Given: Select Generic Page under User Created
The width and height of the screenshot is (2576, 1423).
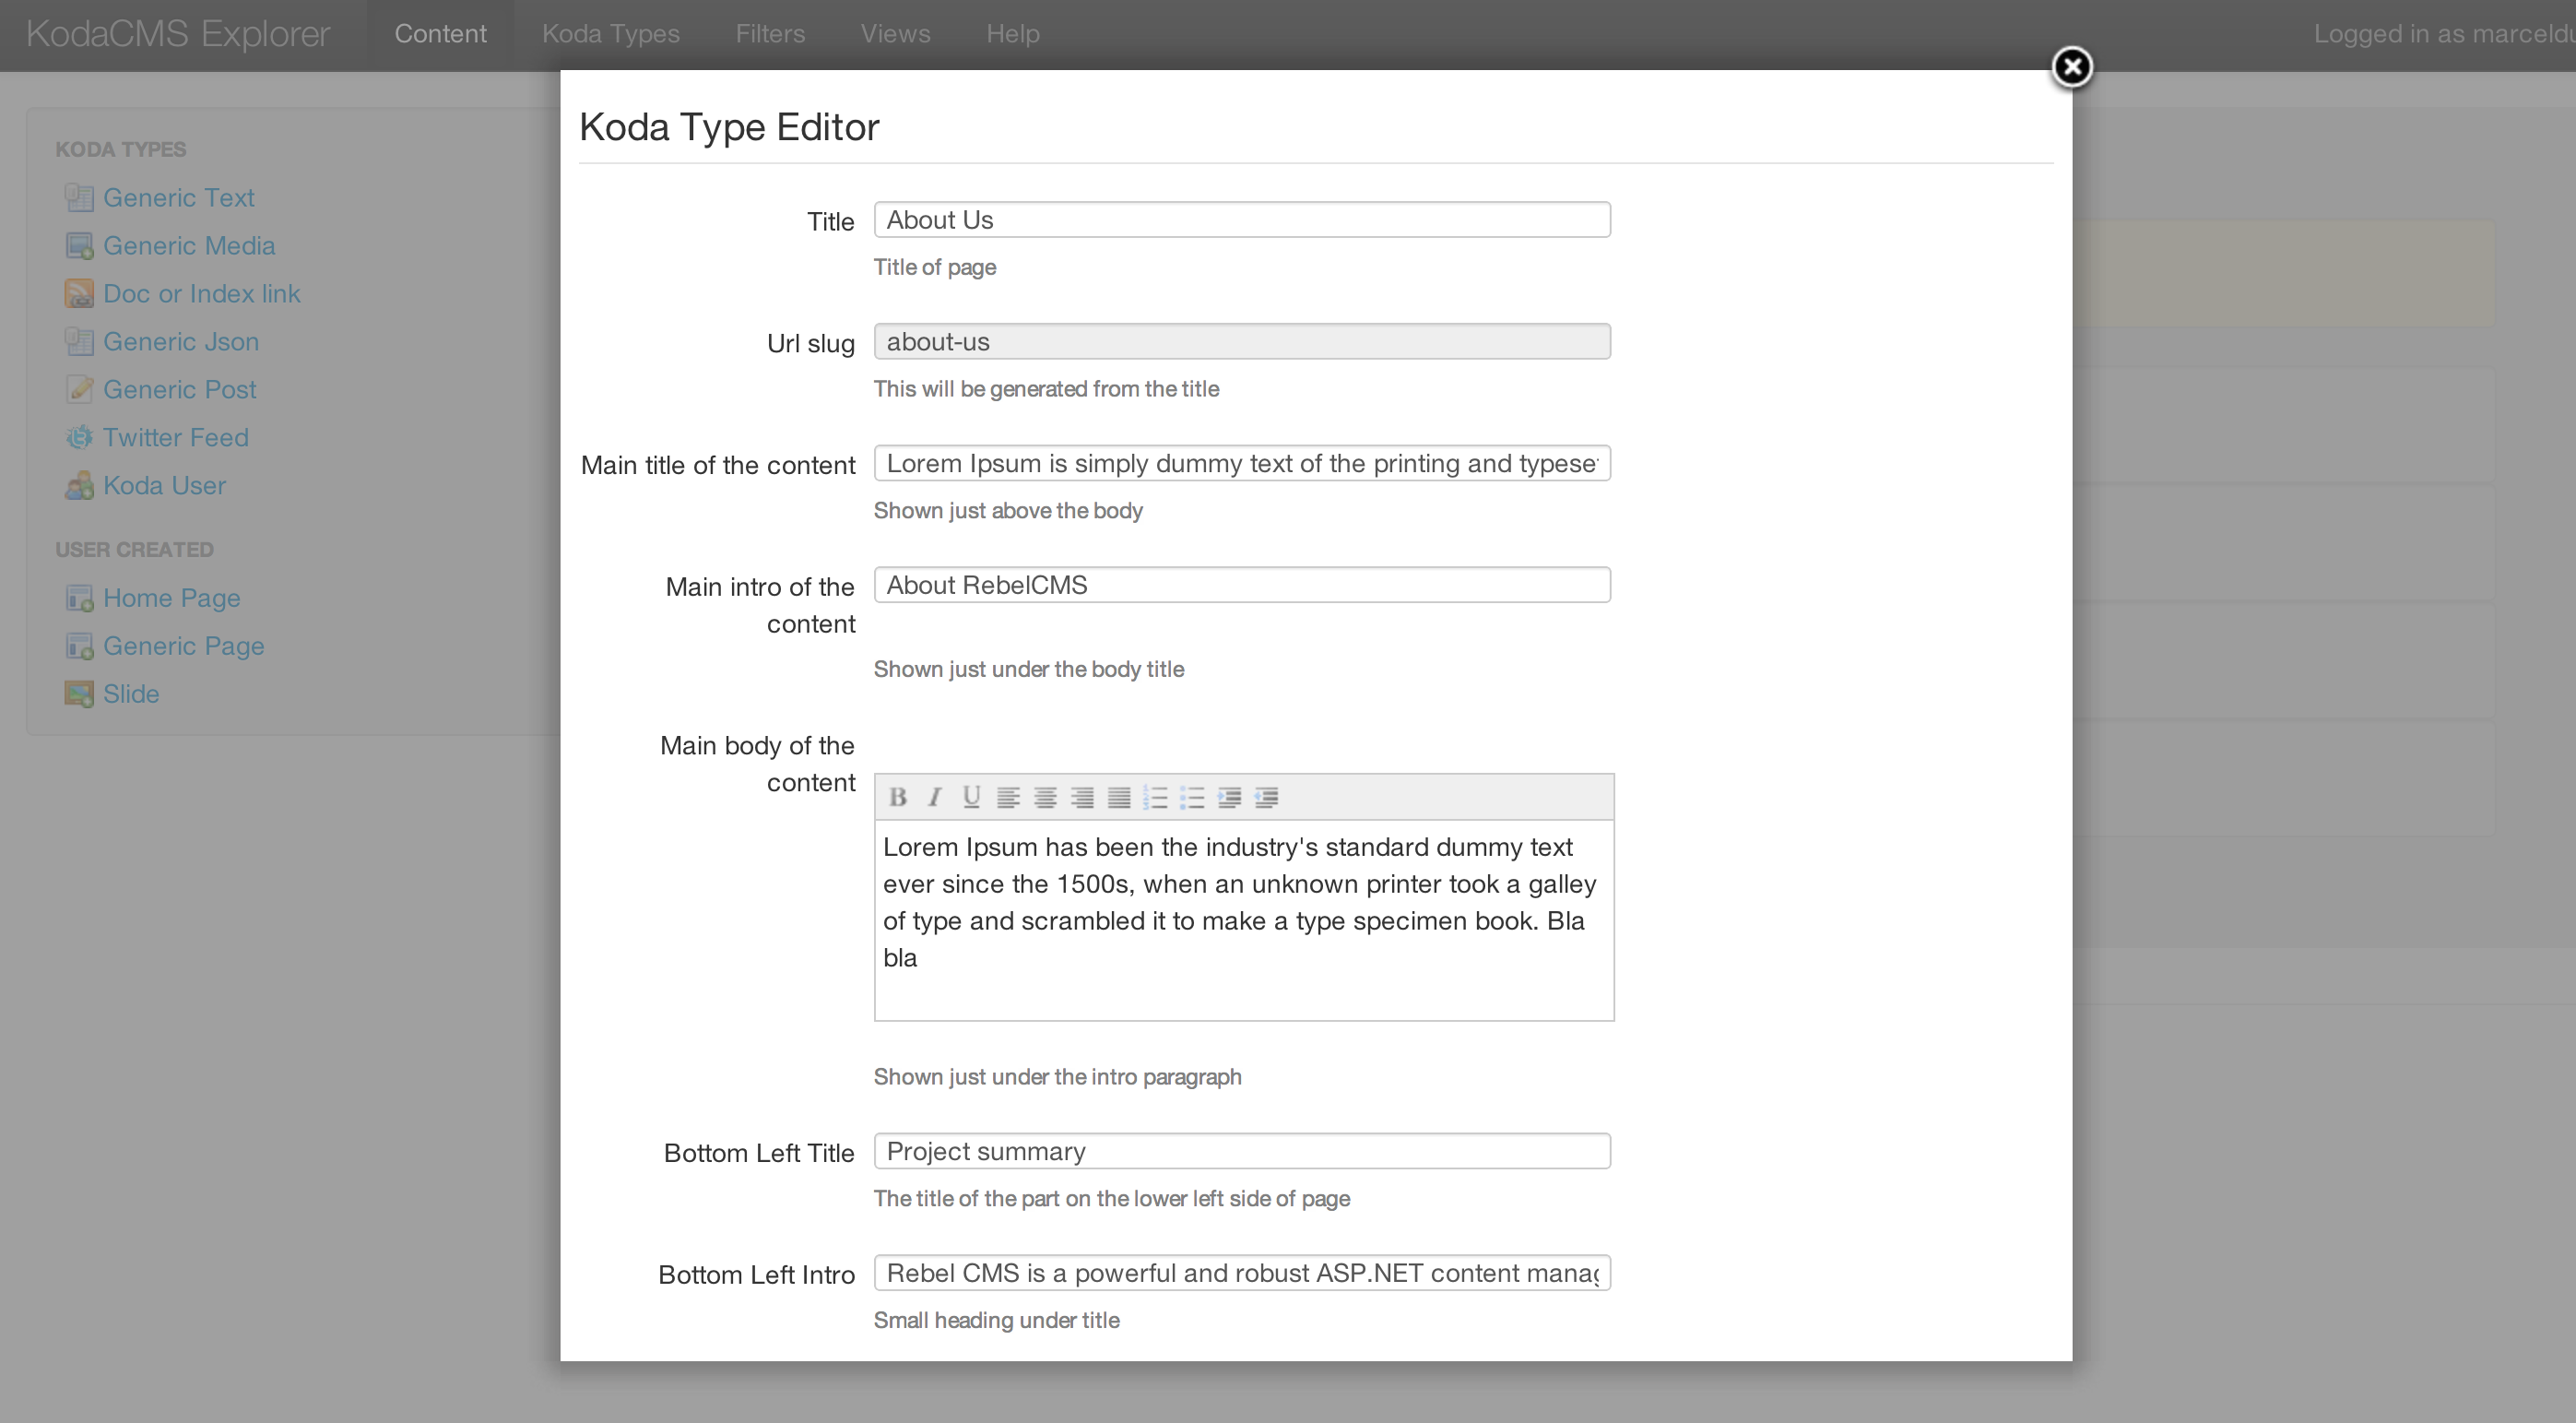Looking at the screenshot, I should (x=183, y=645).
